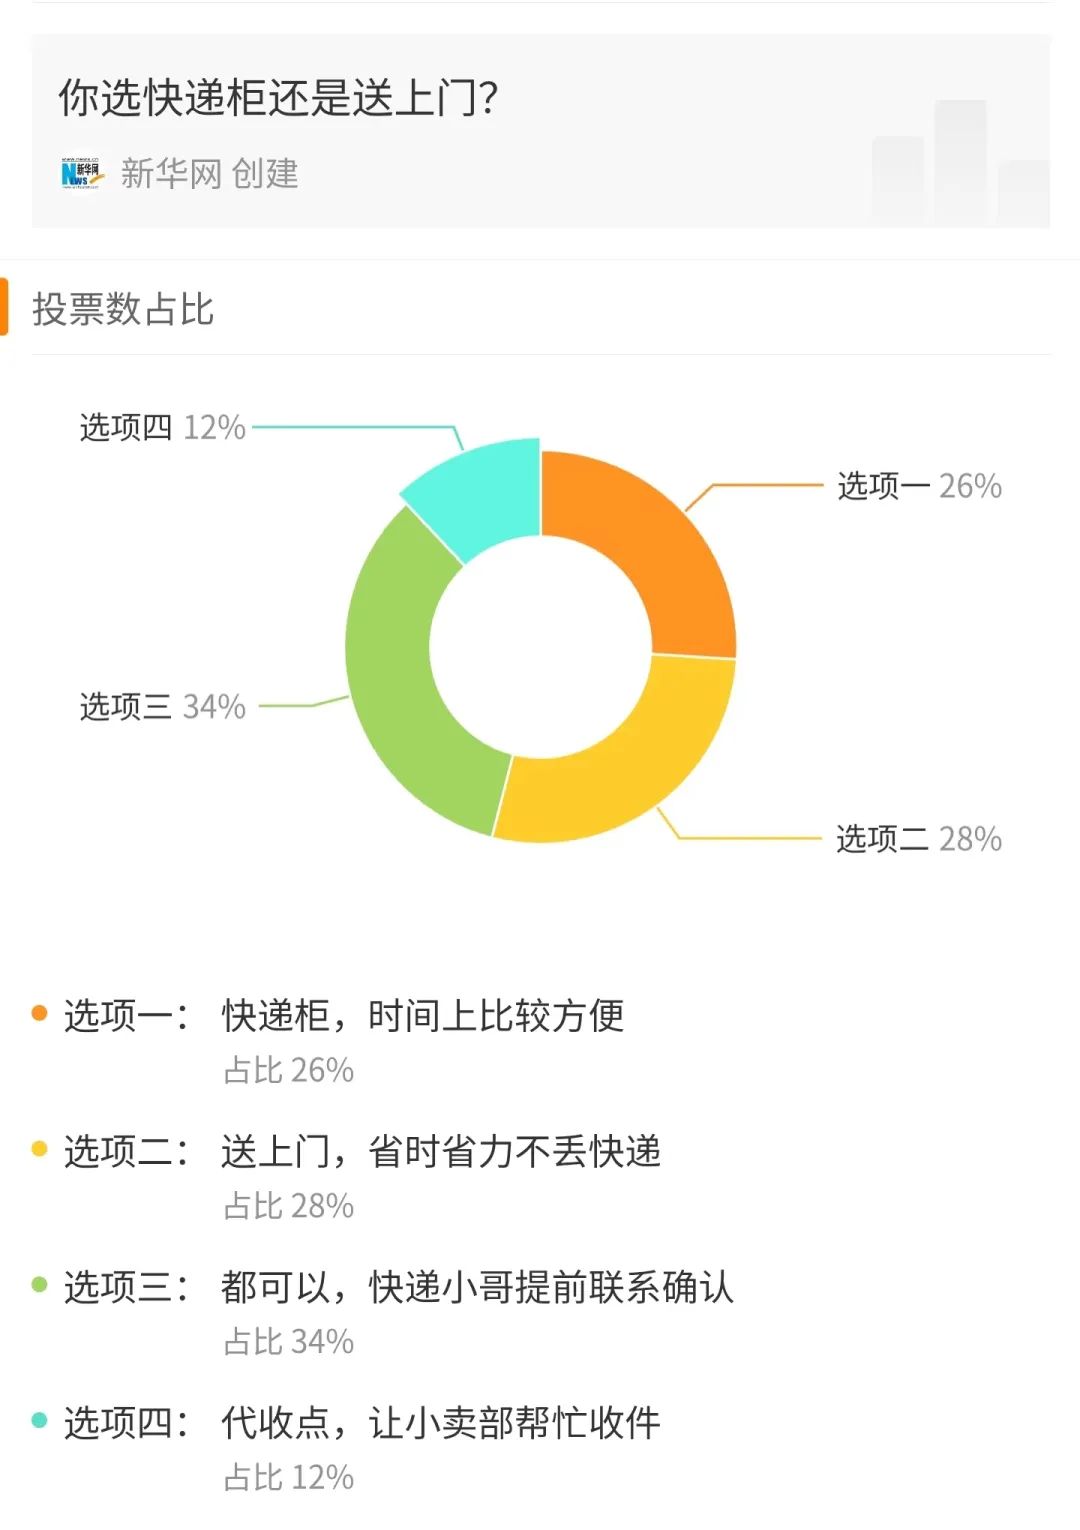Image resolution: width=1080 pixels, height=1530 pixels.
Task: Click the orange legend dot for 选项一
Action: 40,1013
